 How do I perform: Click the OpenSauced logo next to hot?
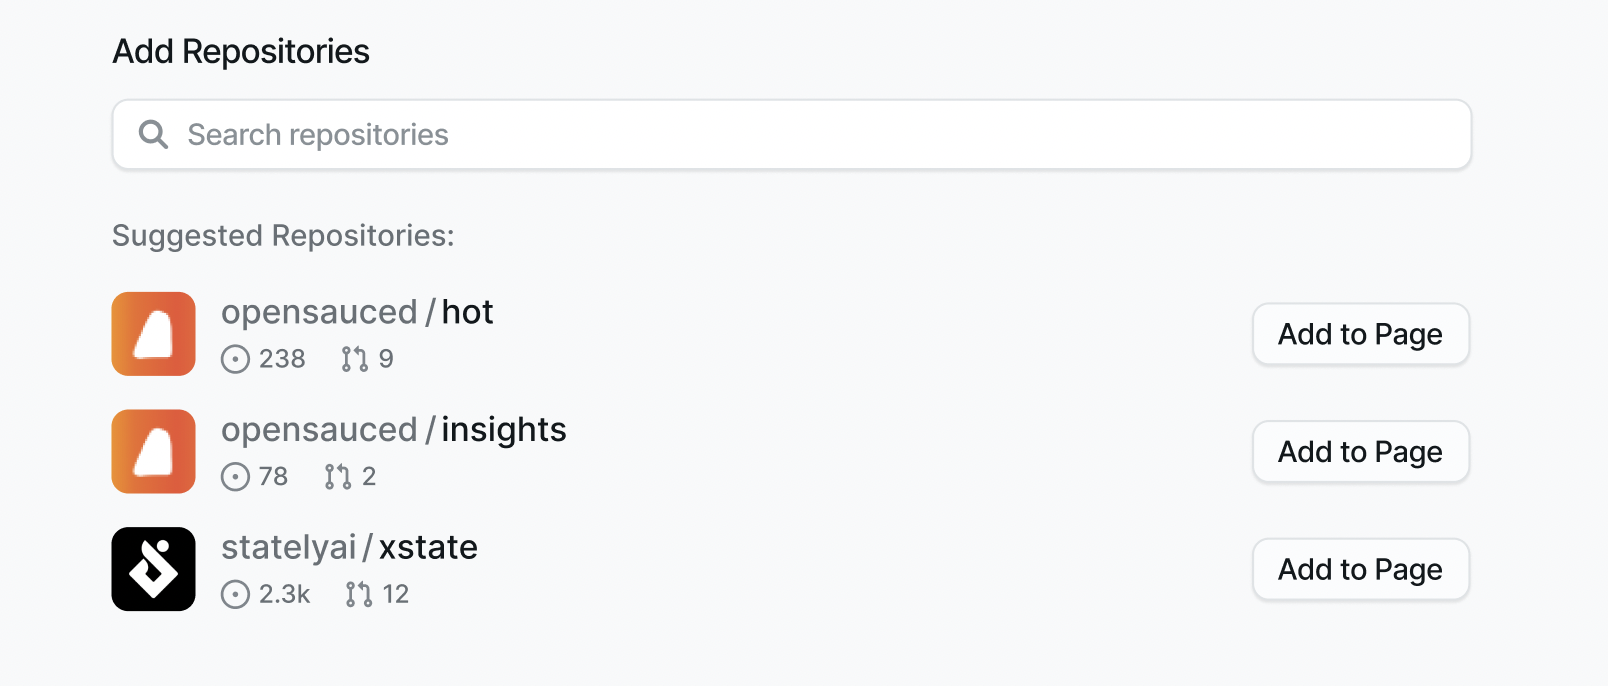(x=153, y=334)
